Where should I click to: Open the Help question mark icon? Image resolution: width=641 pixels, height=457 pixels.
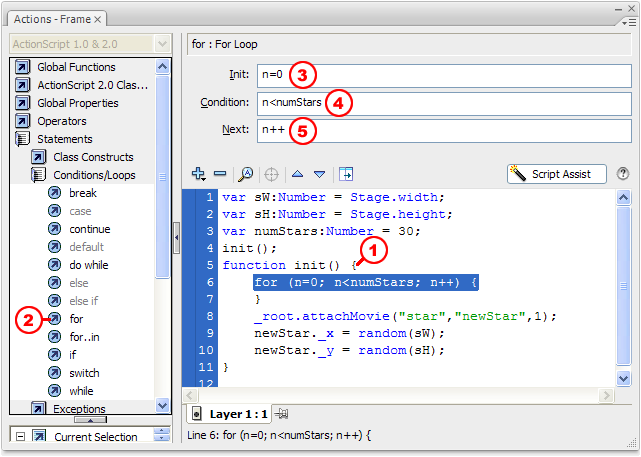click(x=623, y=174)
